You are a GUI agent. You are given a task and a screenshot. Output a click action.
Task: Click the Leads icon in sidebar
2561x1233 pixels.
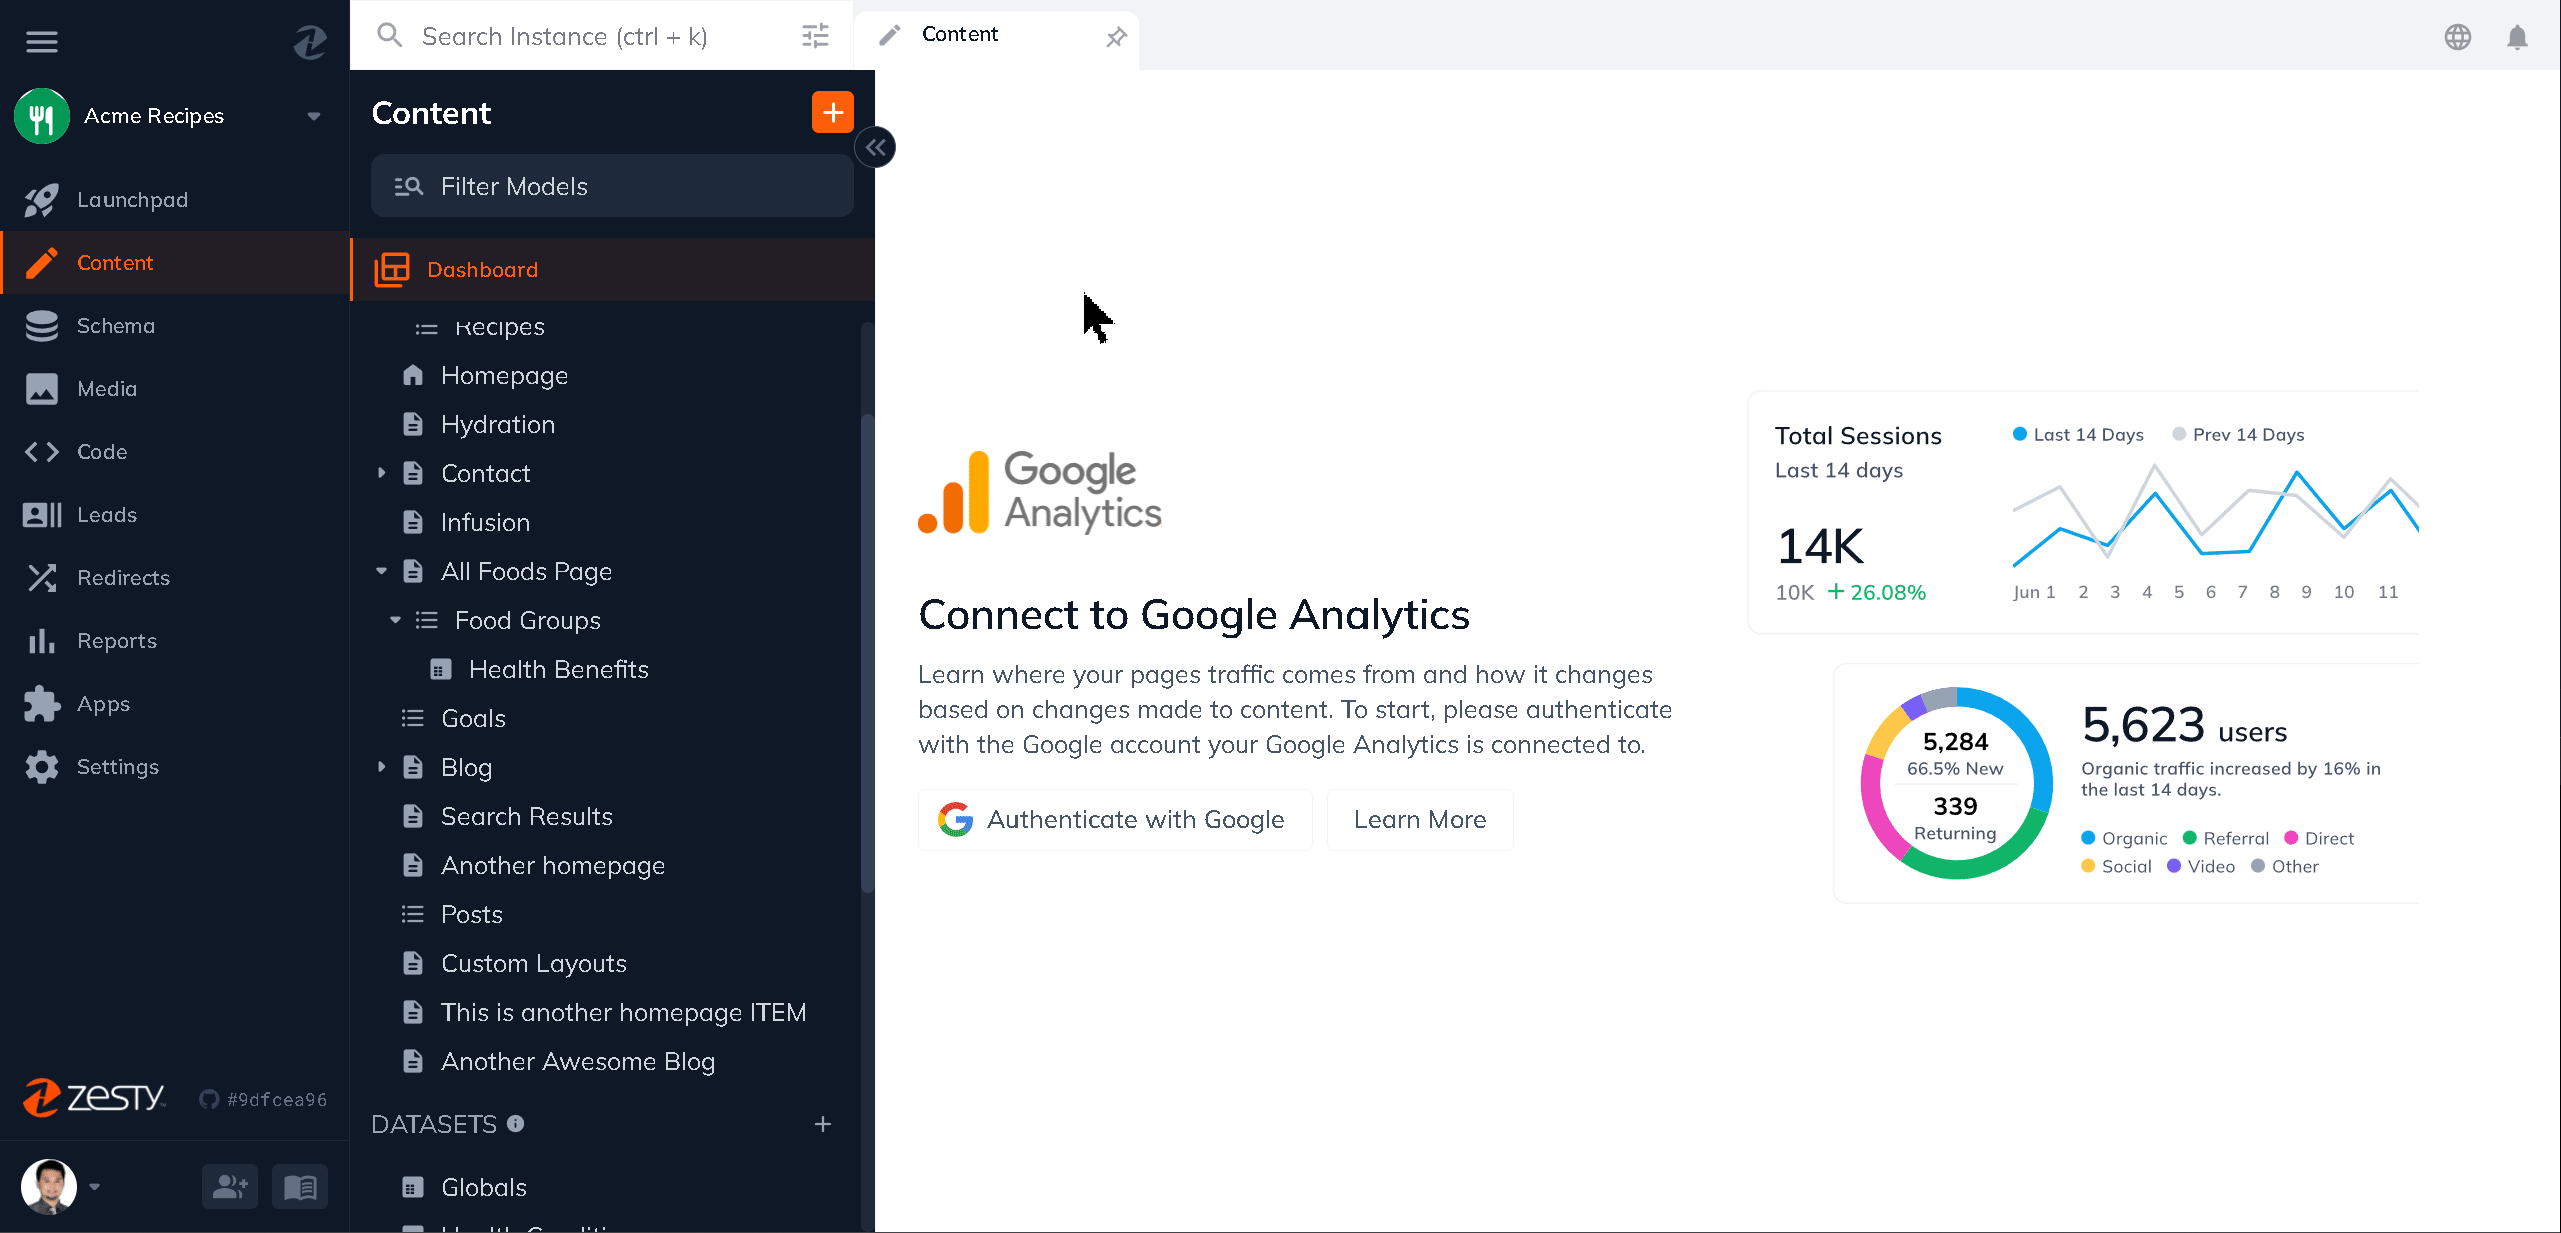[x=41, y=513]
